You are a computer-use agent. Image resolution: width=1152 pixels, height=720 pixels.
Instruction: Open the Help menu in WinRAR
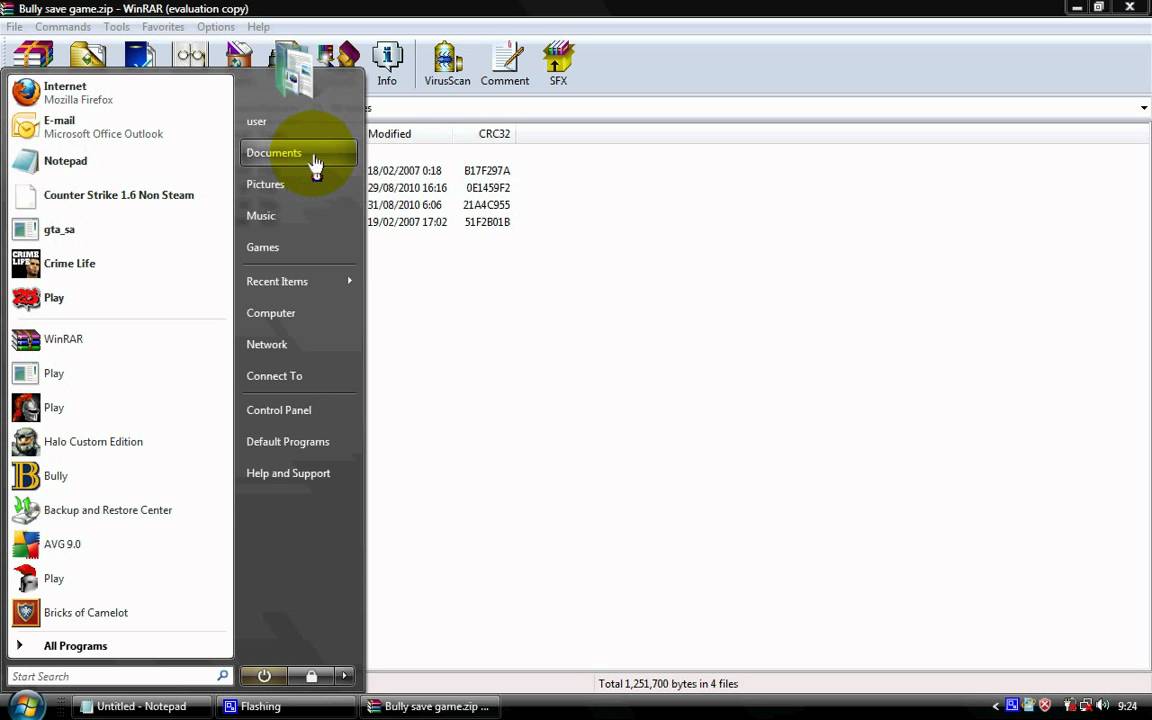[x=258, y=26]
